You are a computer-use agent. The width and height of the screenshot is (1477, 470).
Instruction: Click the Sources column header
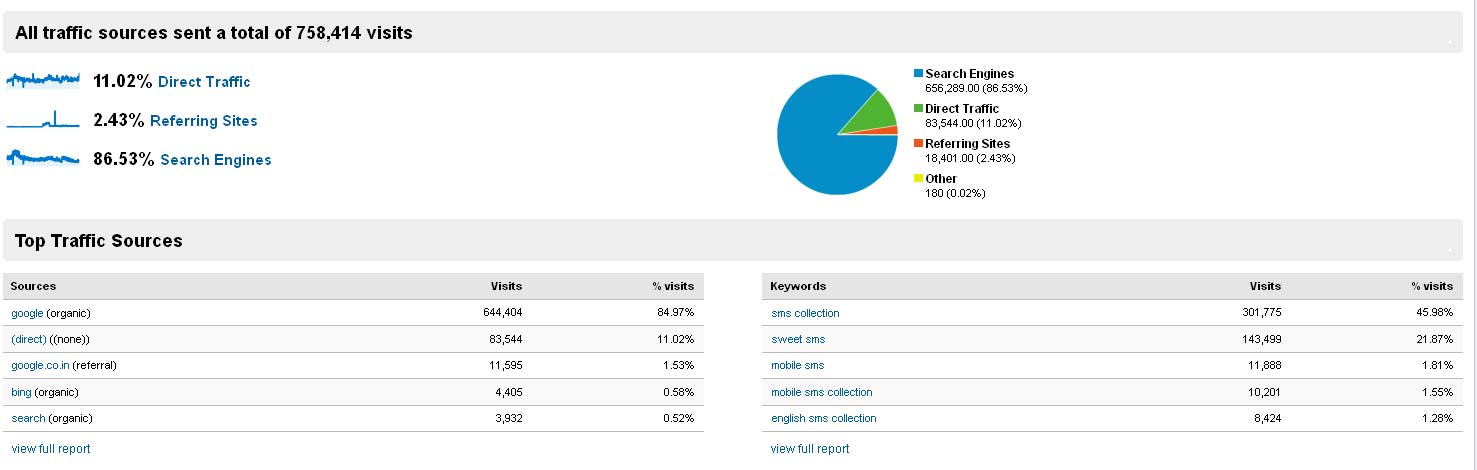tap(33, 286)
